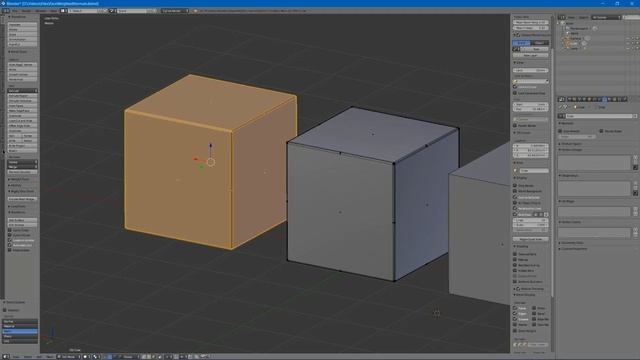
Task: Open the Particles properties tab
Action: pyautogui.click(x=619, y=99)
